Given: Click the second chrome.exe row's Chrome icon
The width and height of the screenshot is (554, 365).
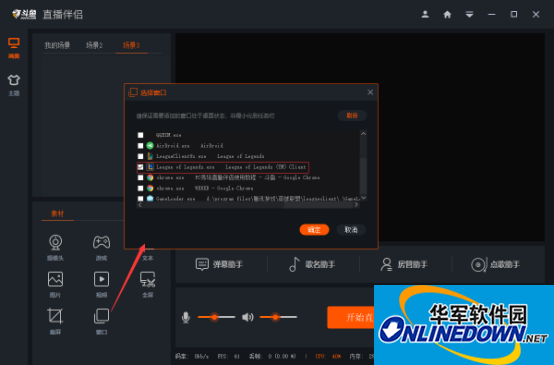Looking at the screenshot, I should pos(150,188).
